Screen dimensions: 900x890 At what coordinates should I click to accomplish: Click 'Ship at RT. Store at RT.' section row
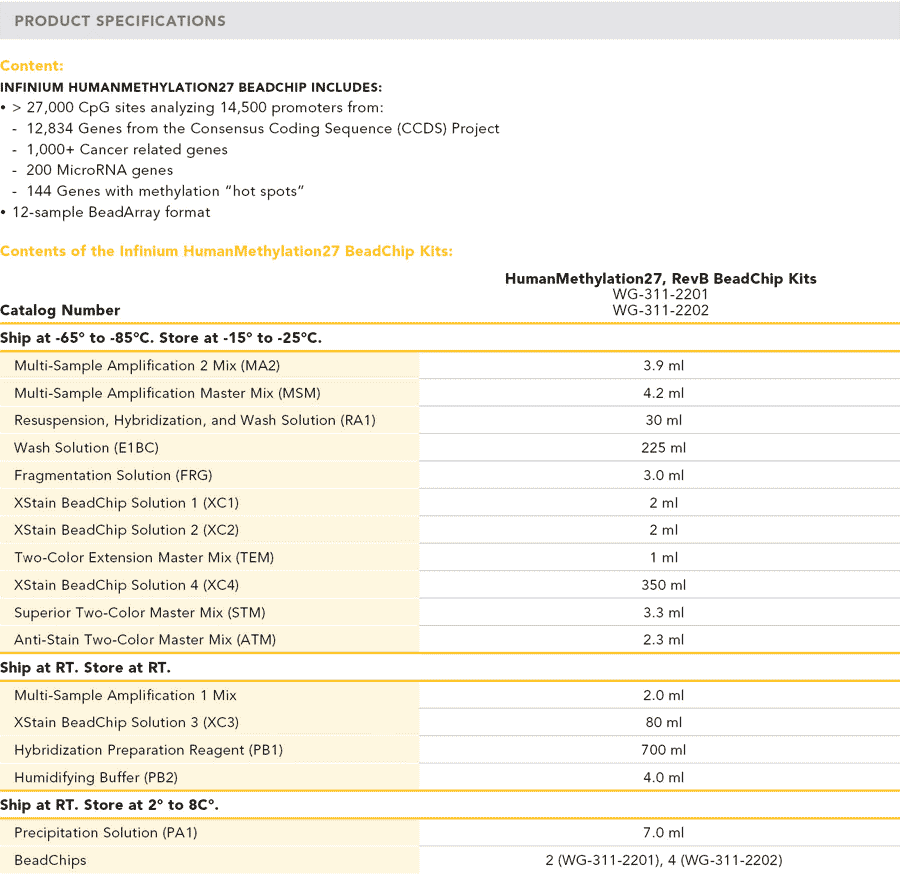(450, 668)
